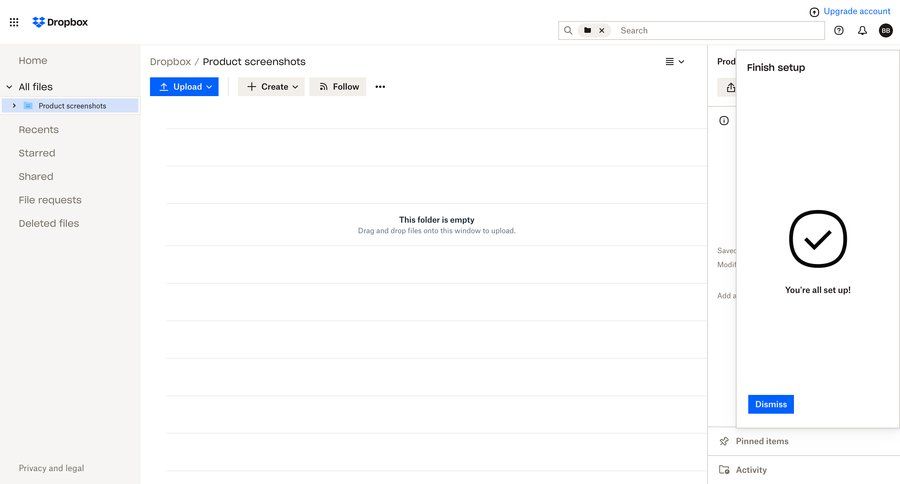Image resolution: width=900 pixels, height=484 pixels.
Task: Open Deleted files in the sidebar
Action: click(49, 223)
